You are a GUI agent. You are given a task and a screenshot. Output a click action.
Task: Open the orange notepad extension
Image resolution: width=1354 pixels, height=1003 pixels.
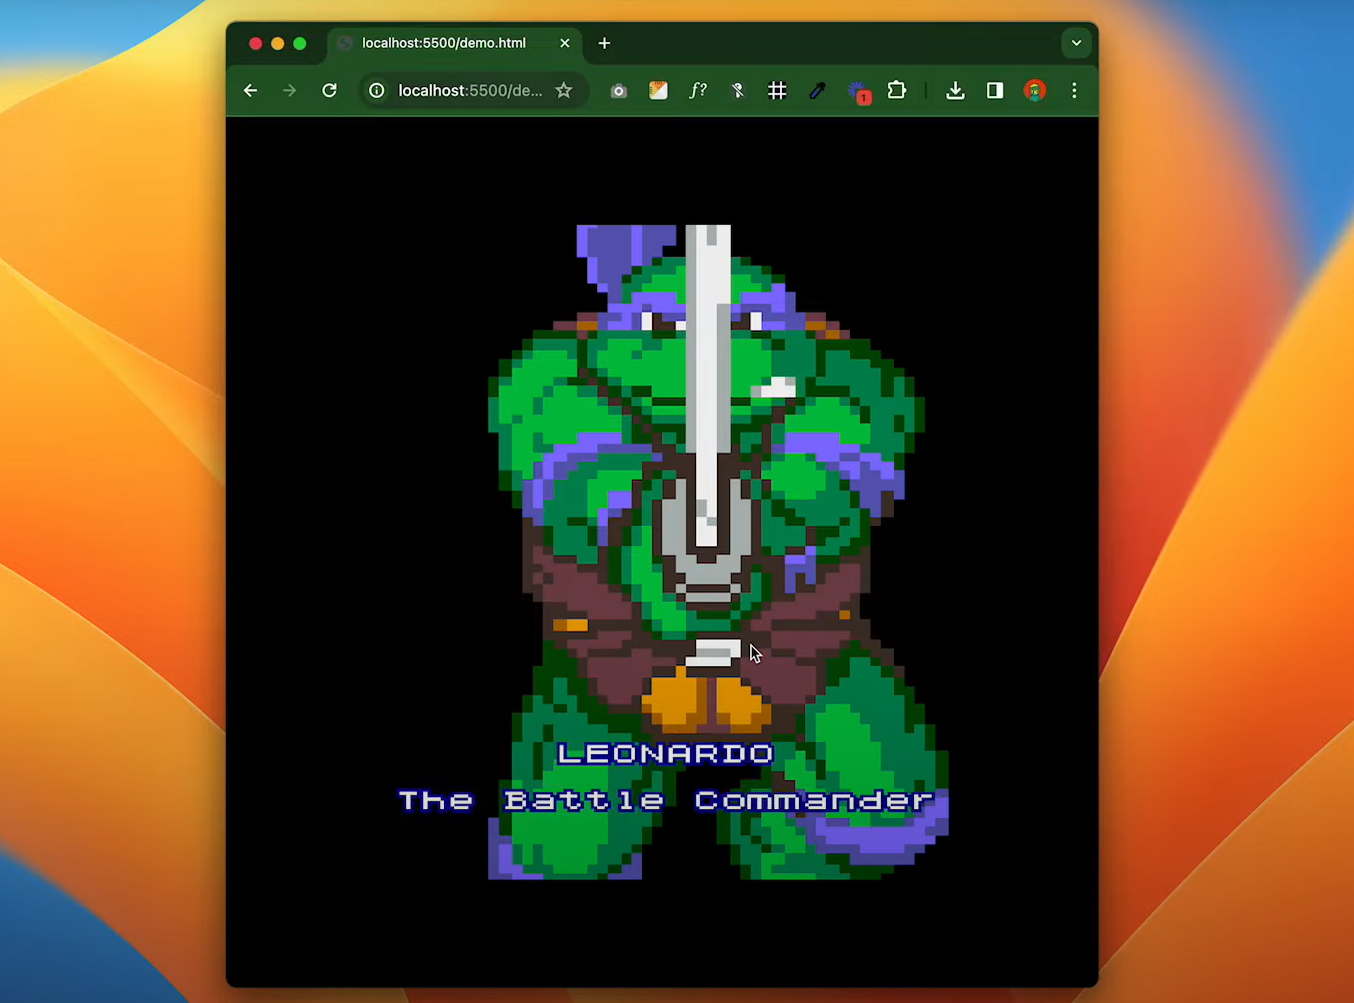pyautogui.click(x=658, y=91)
